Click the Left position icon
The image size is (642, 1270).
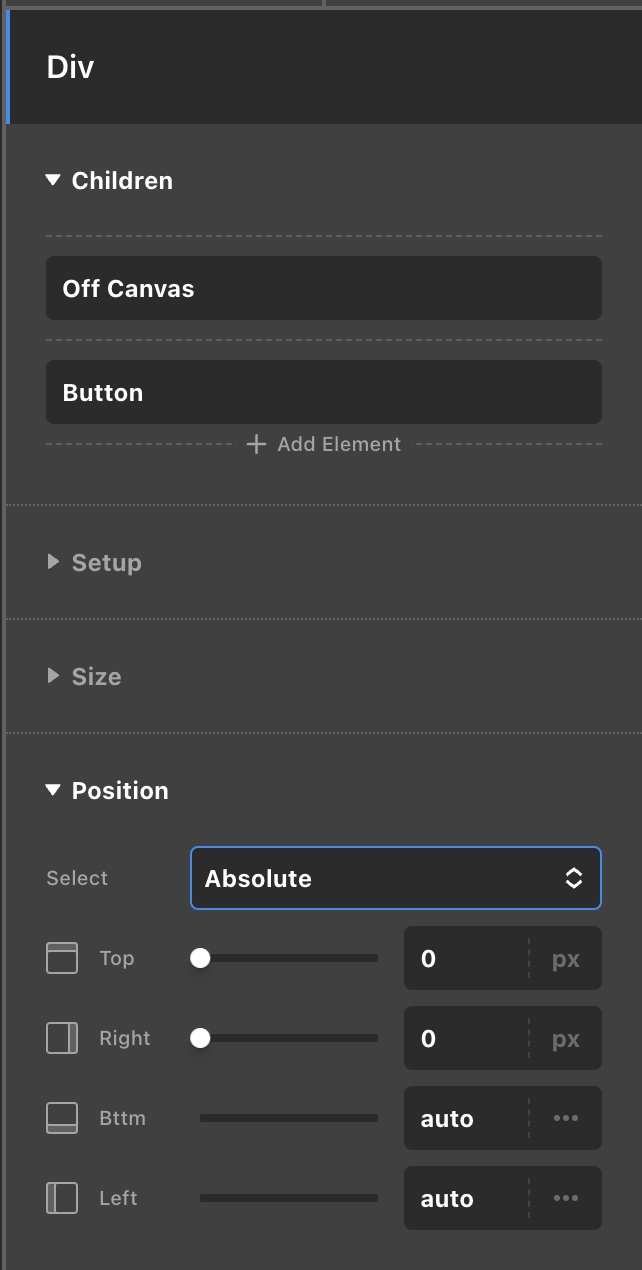(62, 1198)
